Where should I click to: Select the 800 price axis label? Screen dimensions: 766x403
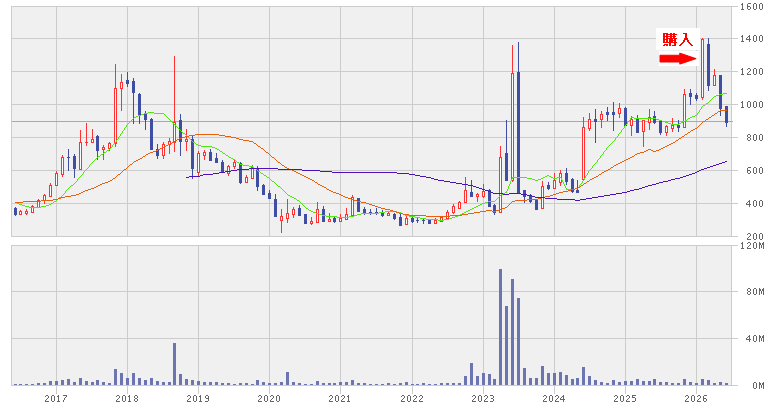coord(755,138)
